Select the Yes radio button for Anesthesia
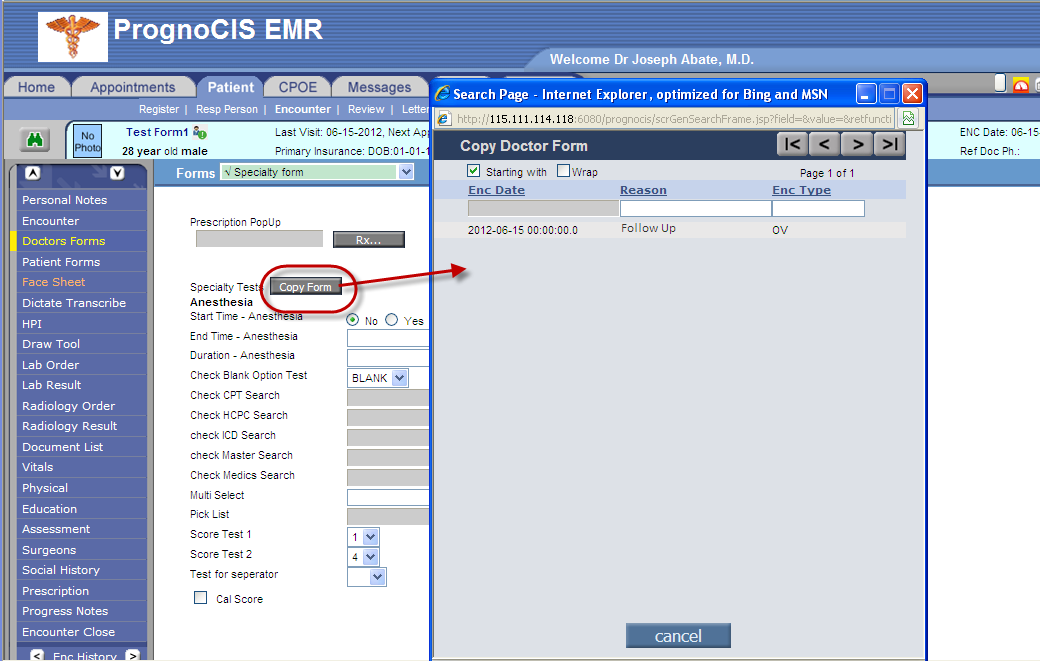 pyautogui.click(x=392, y=320)
